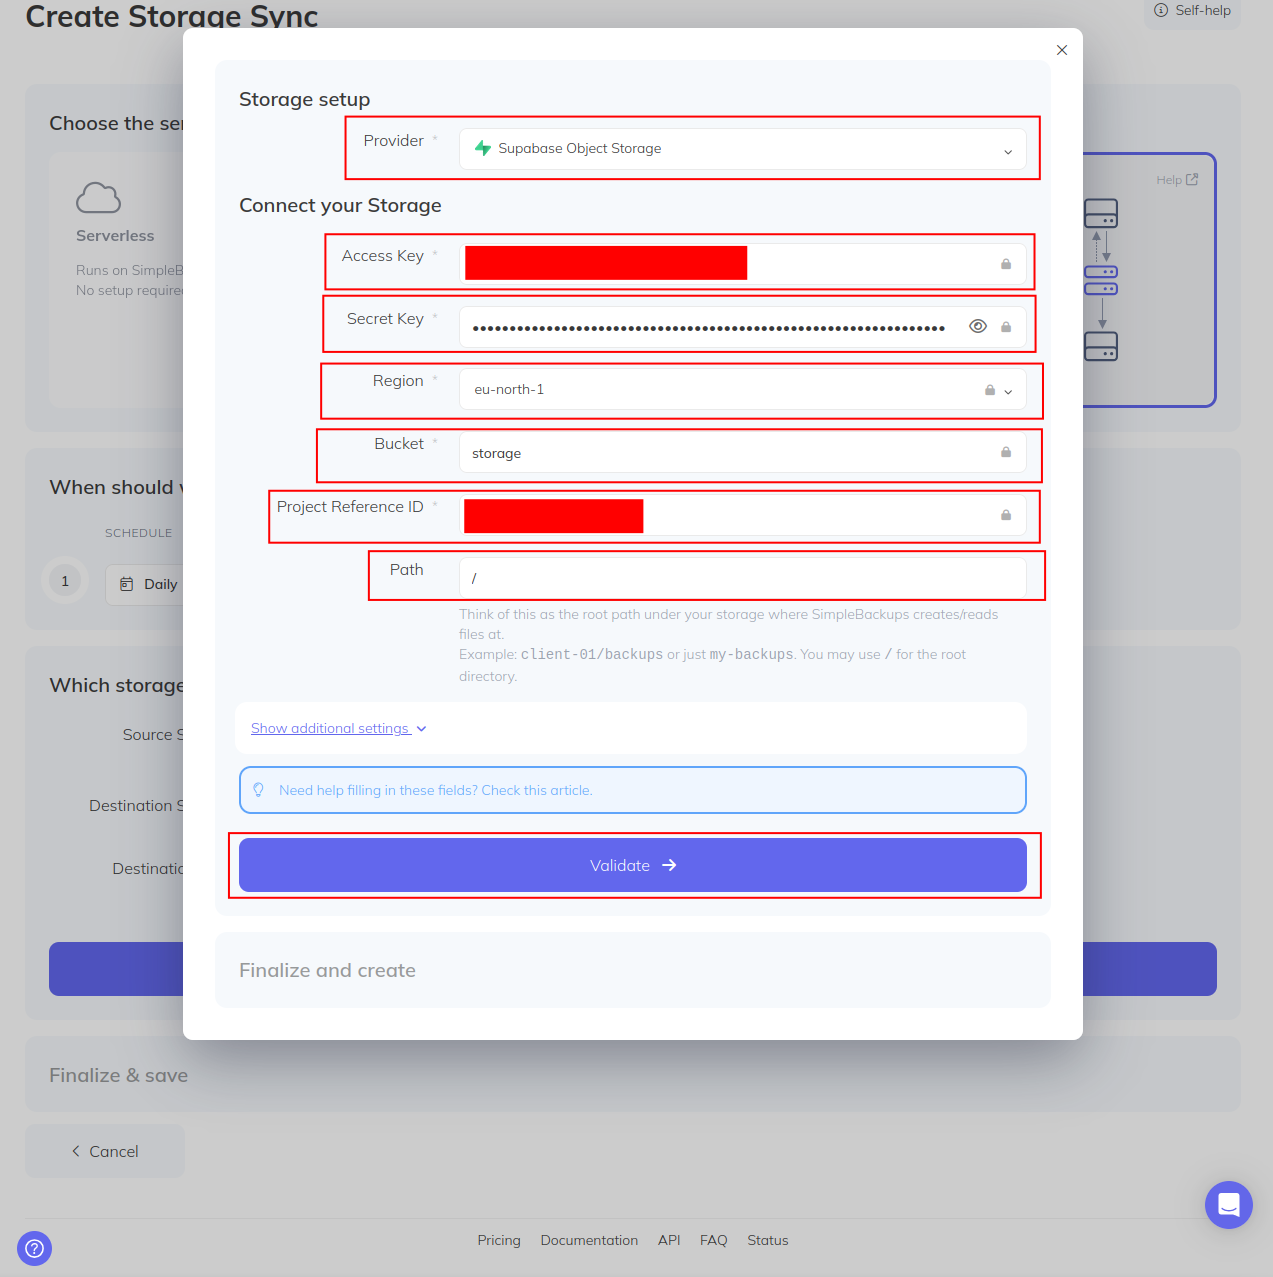The width and height of the screenshot is (1273, 1277).
Task: Open the Region dropdown showing eu-north-1
Action: click(742, 390)
